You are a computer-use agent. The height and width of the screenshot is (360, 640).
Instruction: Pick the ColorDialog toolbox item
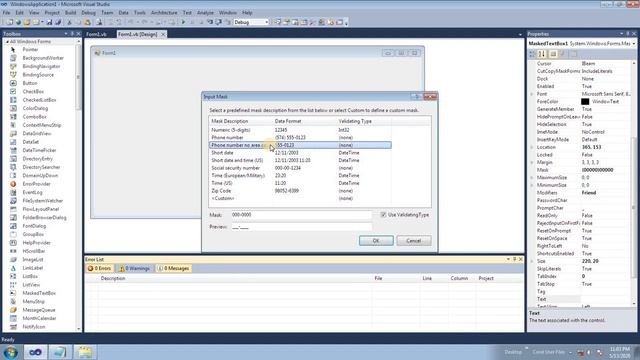[35, 108]
